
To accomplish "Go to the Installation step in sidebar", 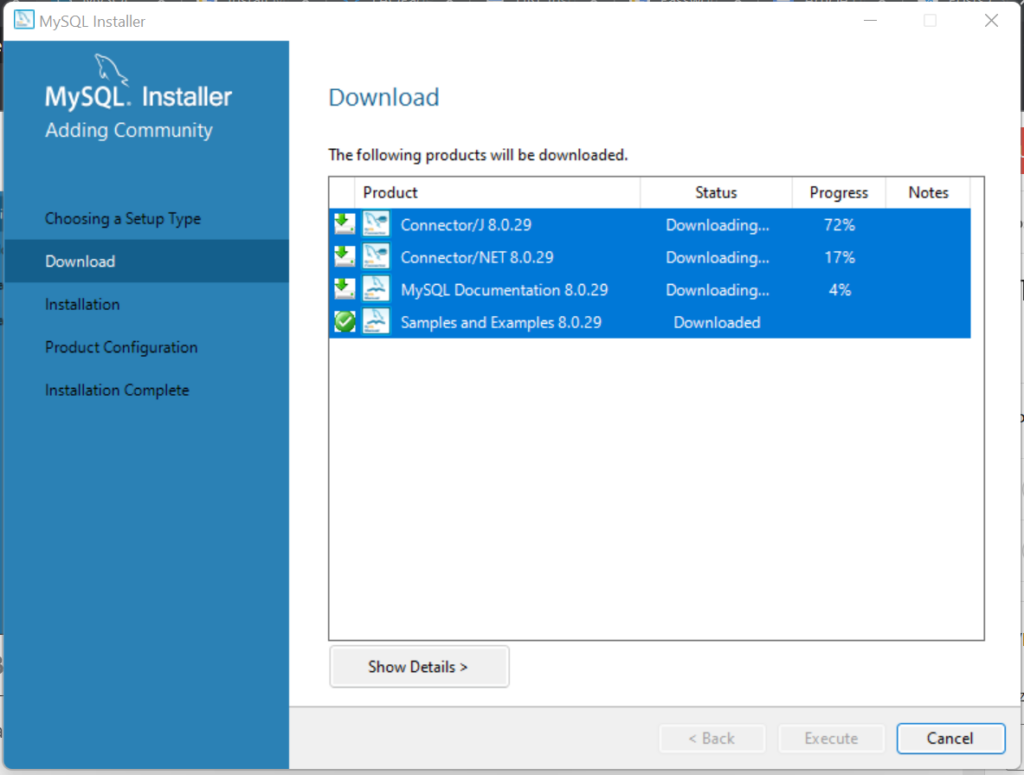I will 82,304.
